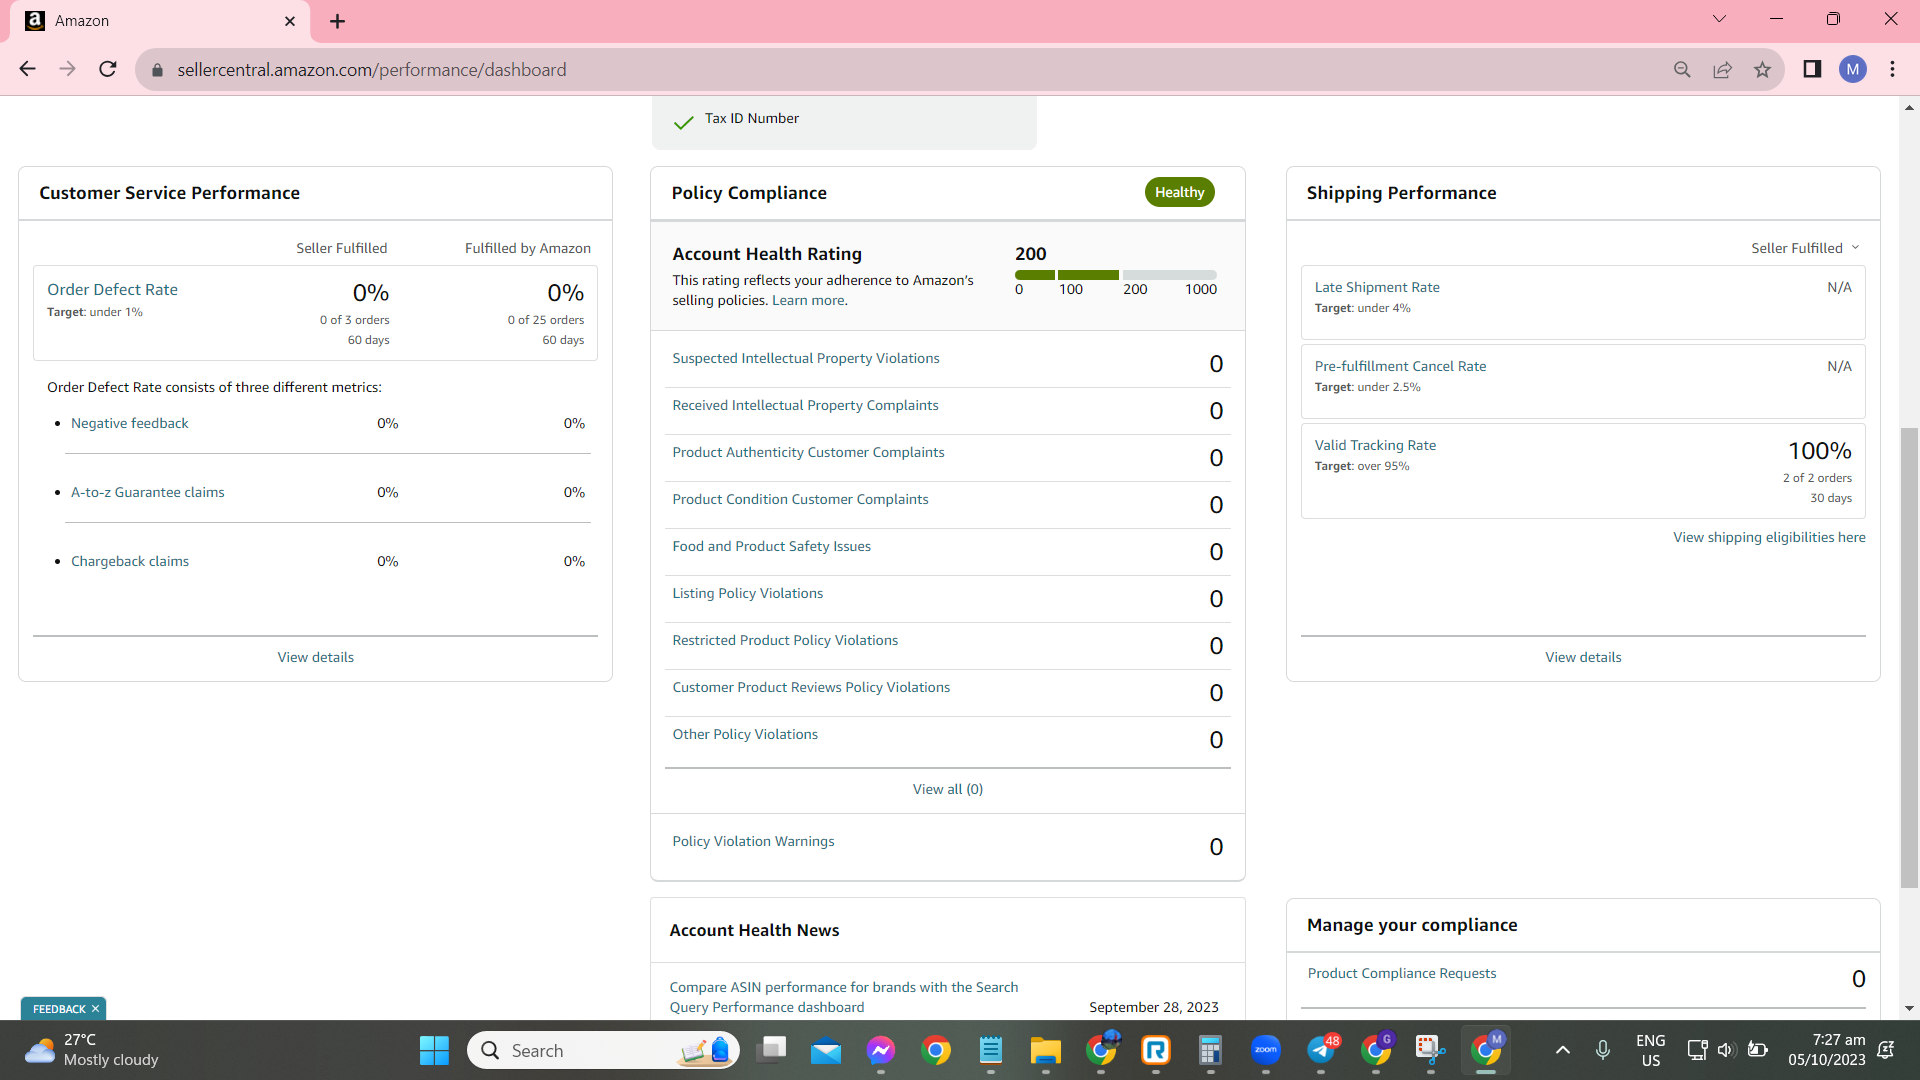Viewport: 1920px width, 1080px height.
Task: Open the Late Shipment Rate link
Action: 1377,287
